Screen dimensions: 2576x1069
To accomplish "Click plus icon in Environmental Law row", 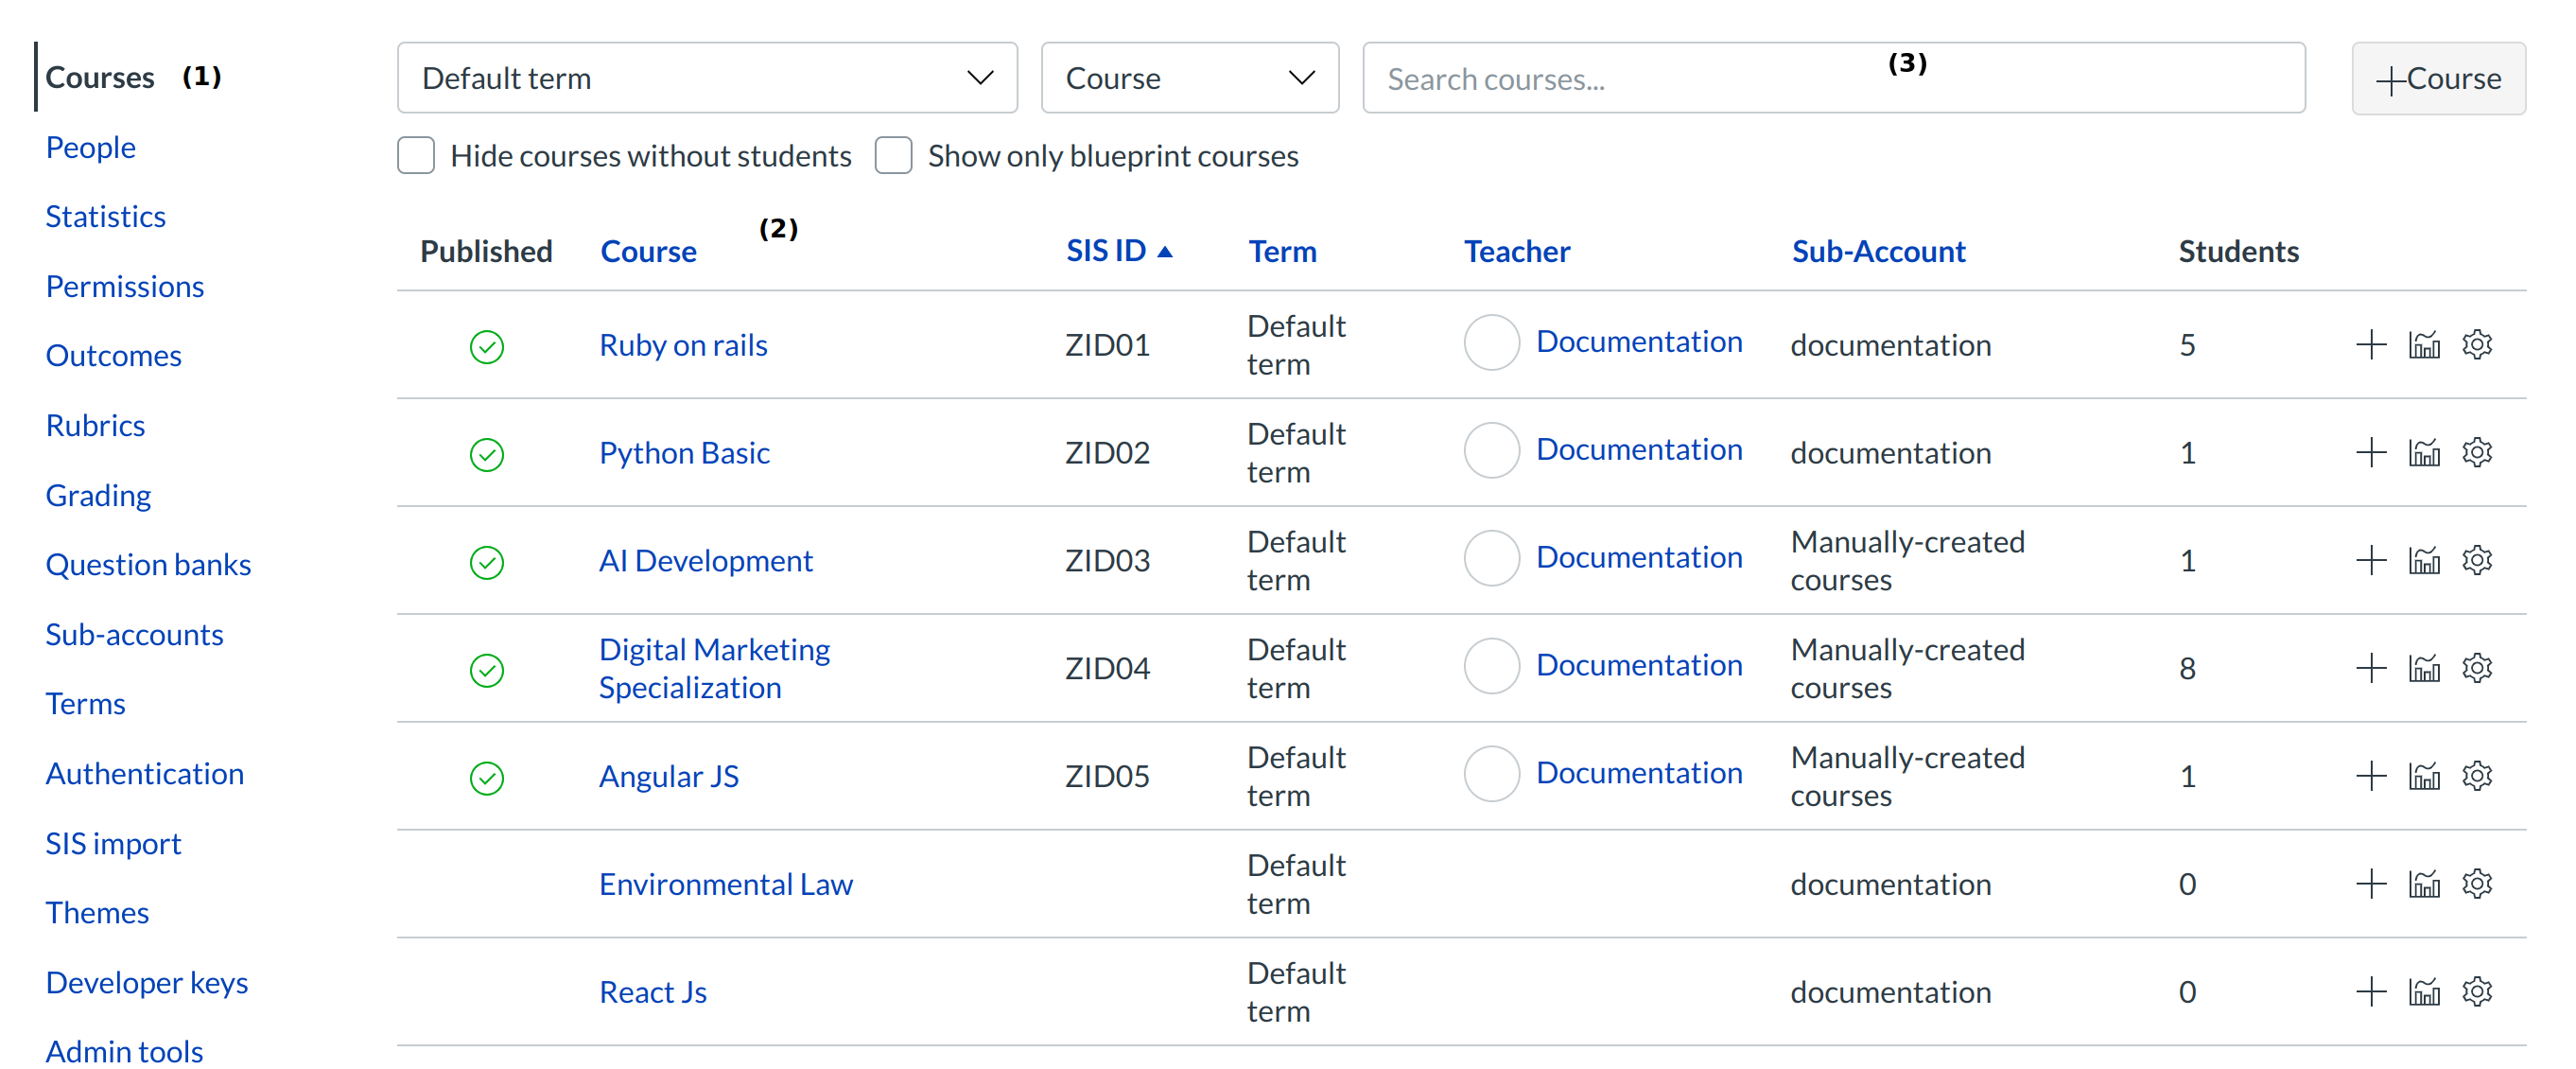I will pyautogui.click(x=2370, y=884).
